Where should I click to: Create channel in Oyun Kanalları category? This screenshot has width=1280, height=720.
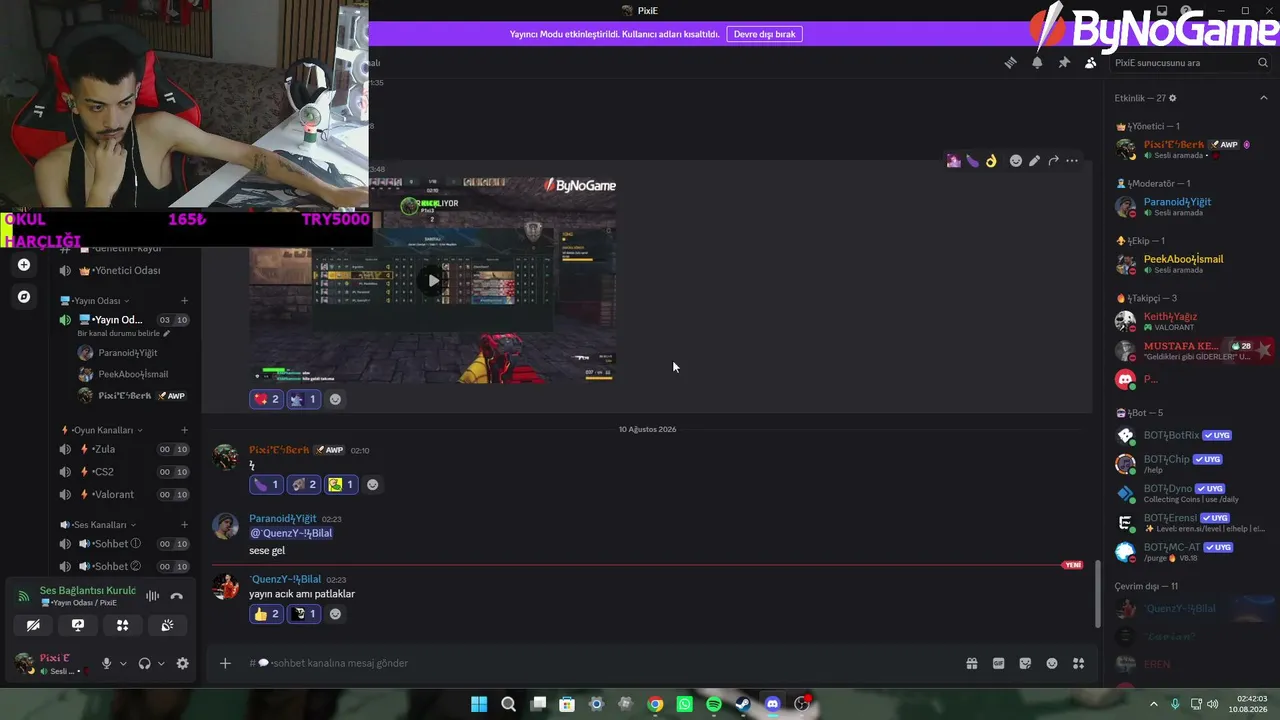point(184,430)
